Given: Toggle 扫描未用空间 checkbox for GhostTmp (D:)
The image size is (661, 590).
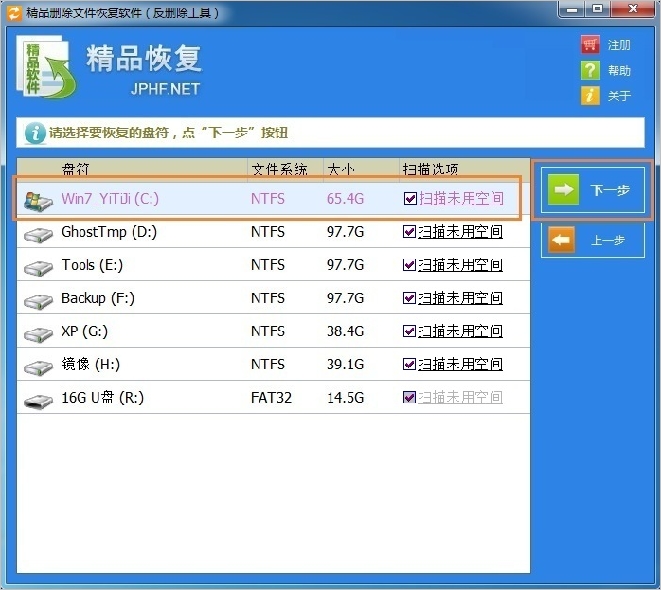Looking at the screenshot, I should [409, 231].
